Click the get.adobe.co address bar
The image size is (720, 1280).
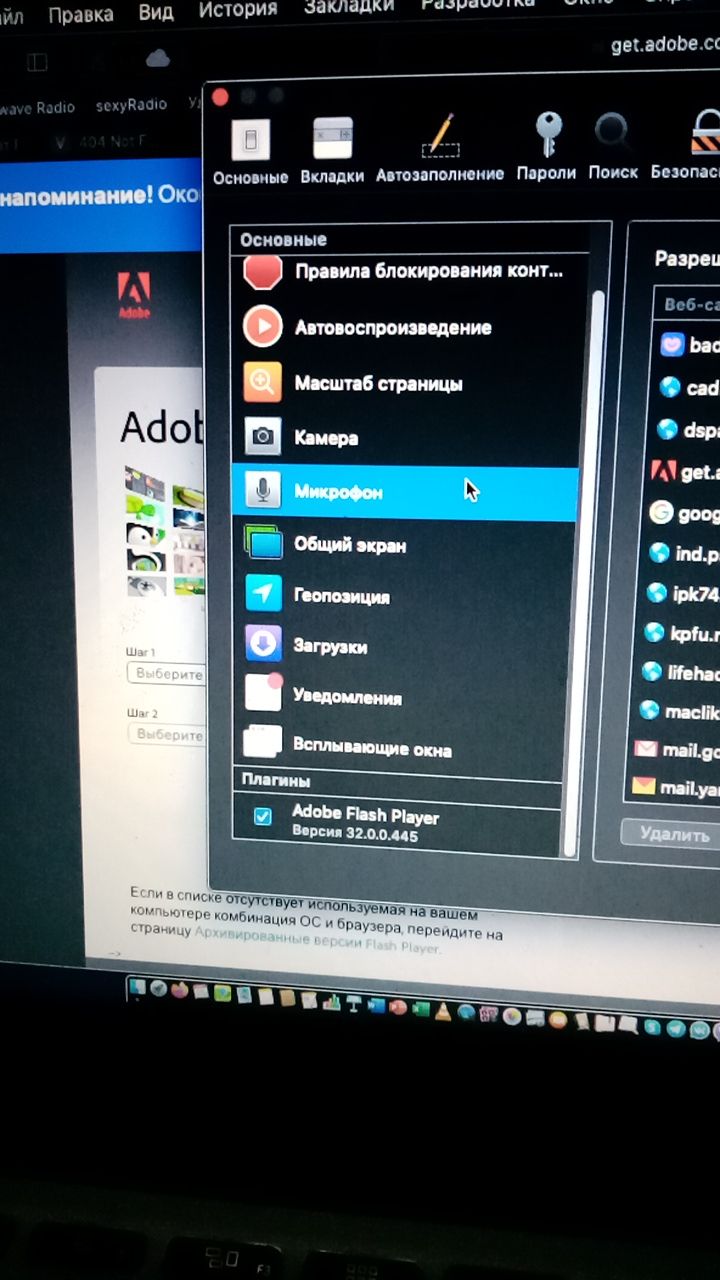click(665, 45)
